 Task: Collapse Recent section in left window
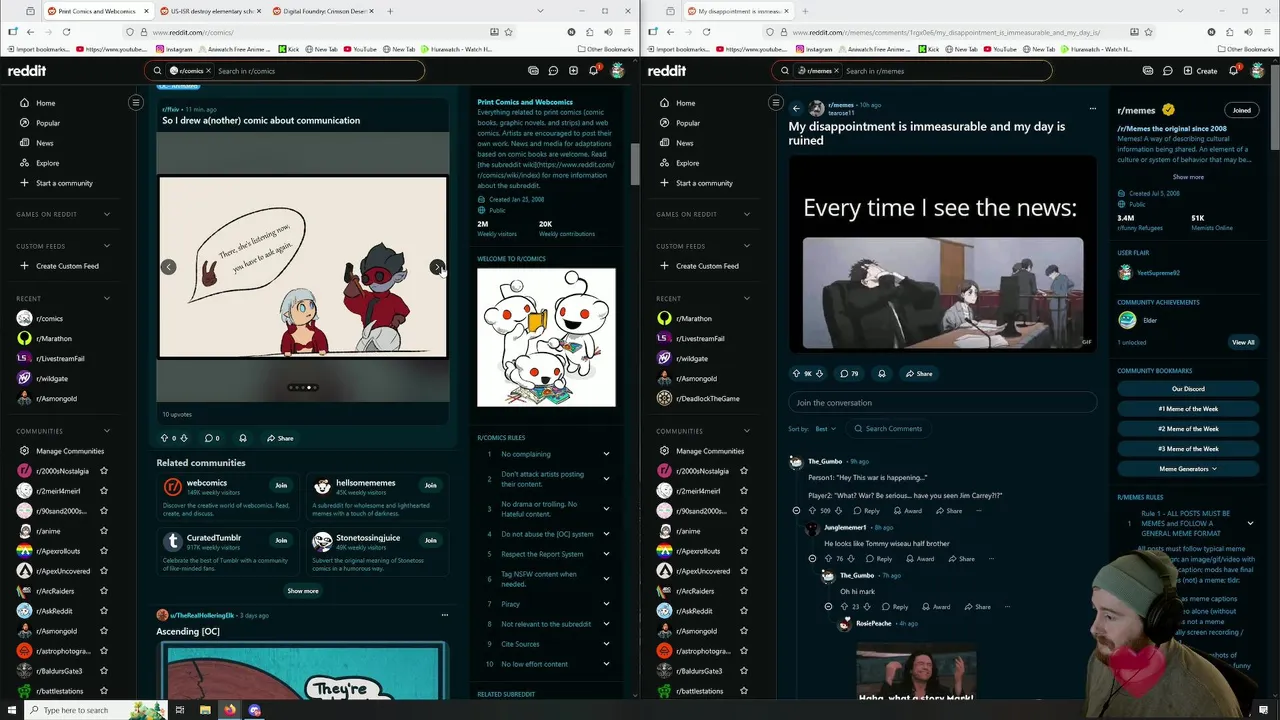pyautogui.click(x=107, y=298)
